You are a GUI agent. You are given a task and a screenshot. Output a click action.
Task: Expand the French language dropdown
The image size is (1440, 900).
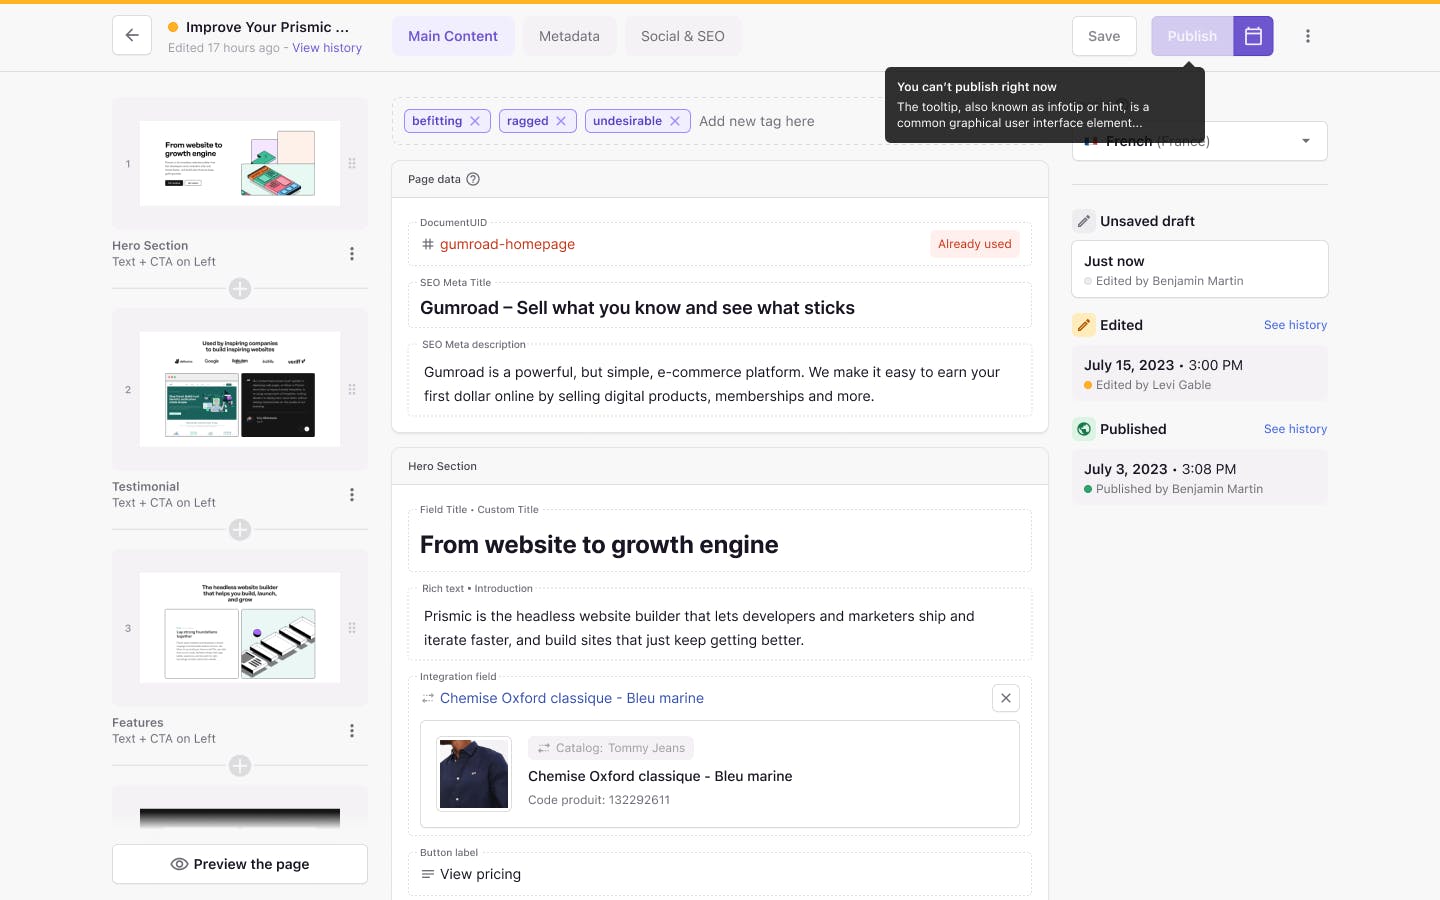tap(1305, 141)
